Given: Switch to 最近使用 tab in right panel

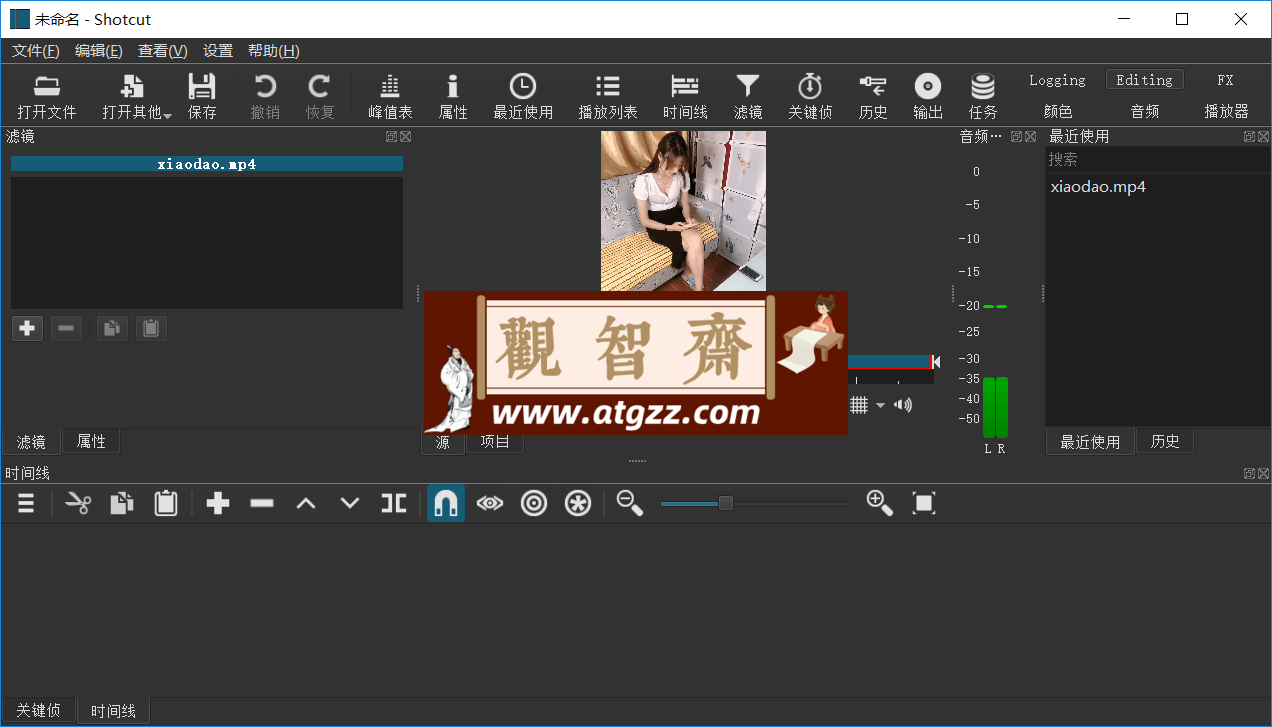Looking at the screenshot, I should 1090,441.
